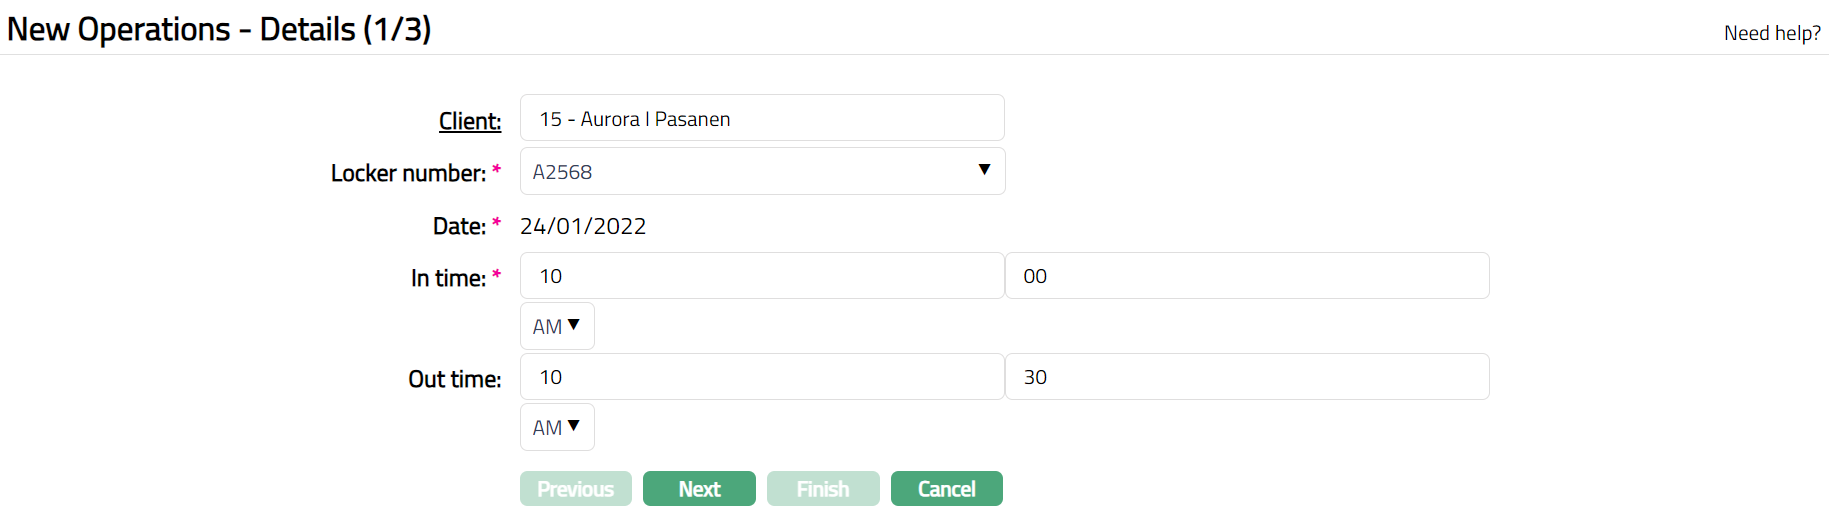Go to the Next step
This screenshot has height=522, width=1829.
click(x=699, y=489)
